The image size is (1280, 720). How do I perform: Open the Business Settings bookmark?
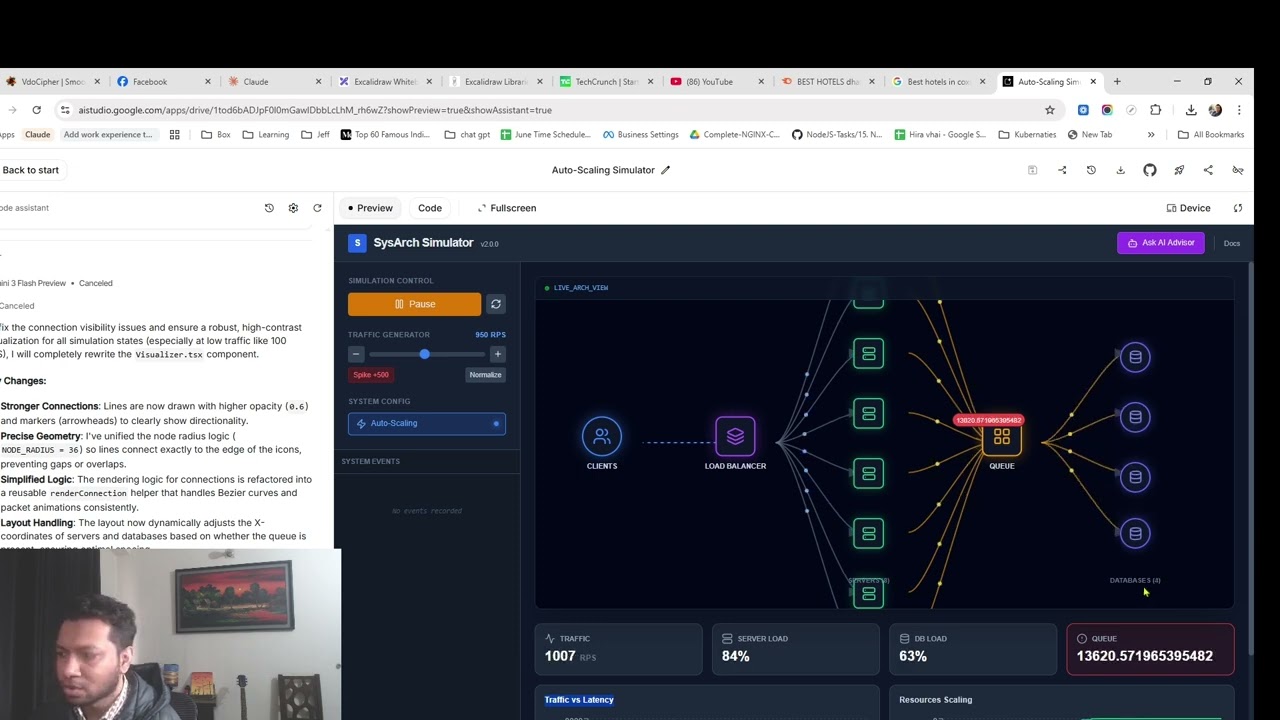[640, 135]
